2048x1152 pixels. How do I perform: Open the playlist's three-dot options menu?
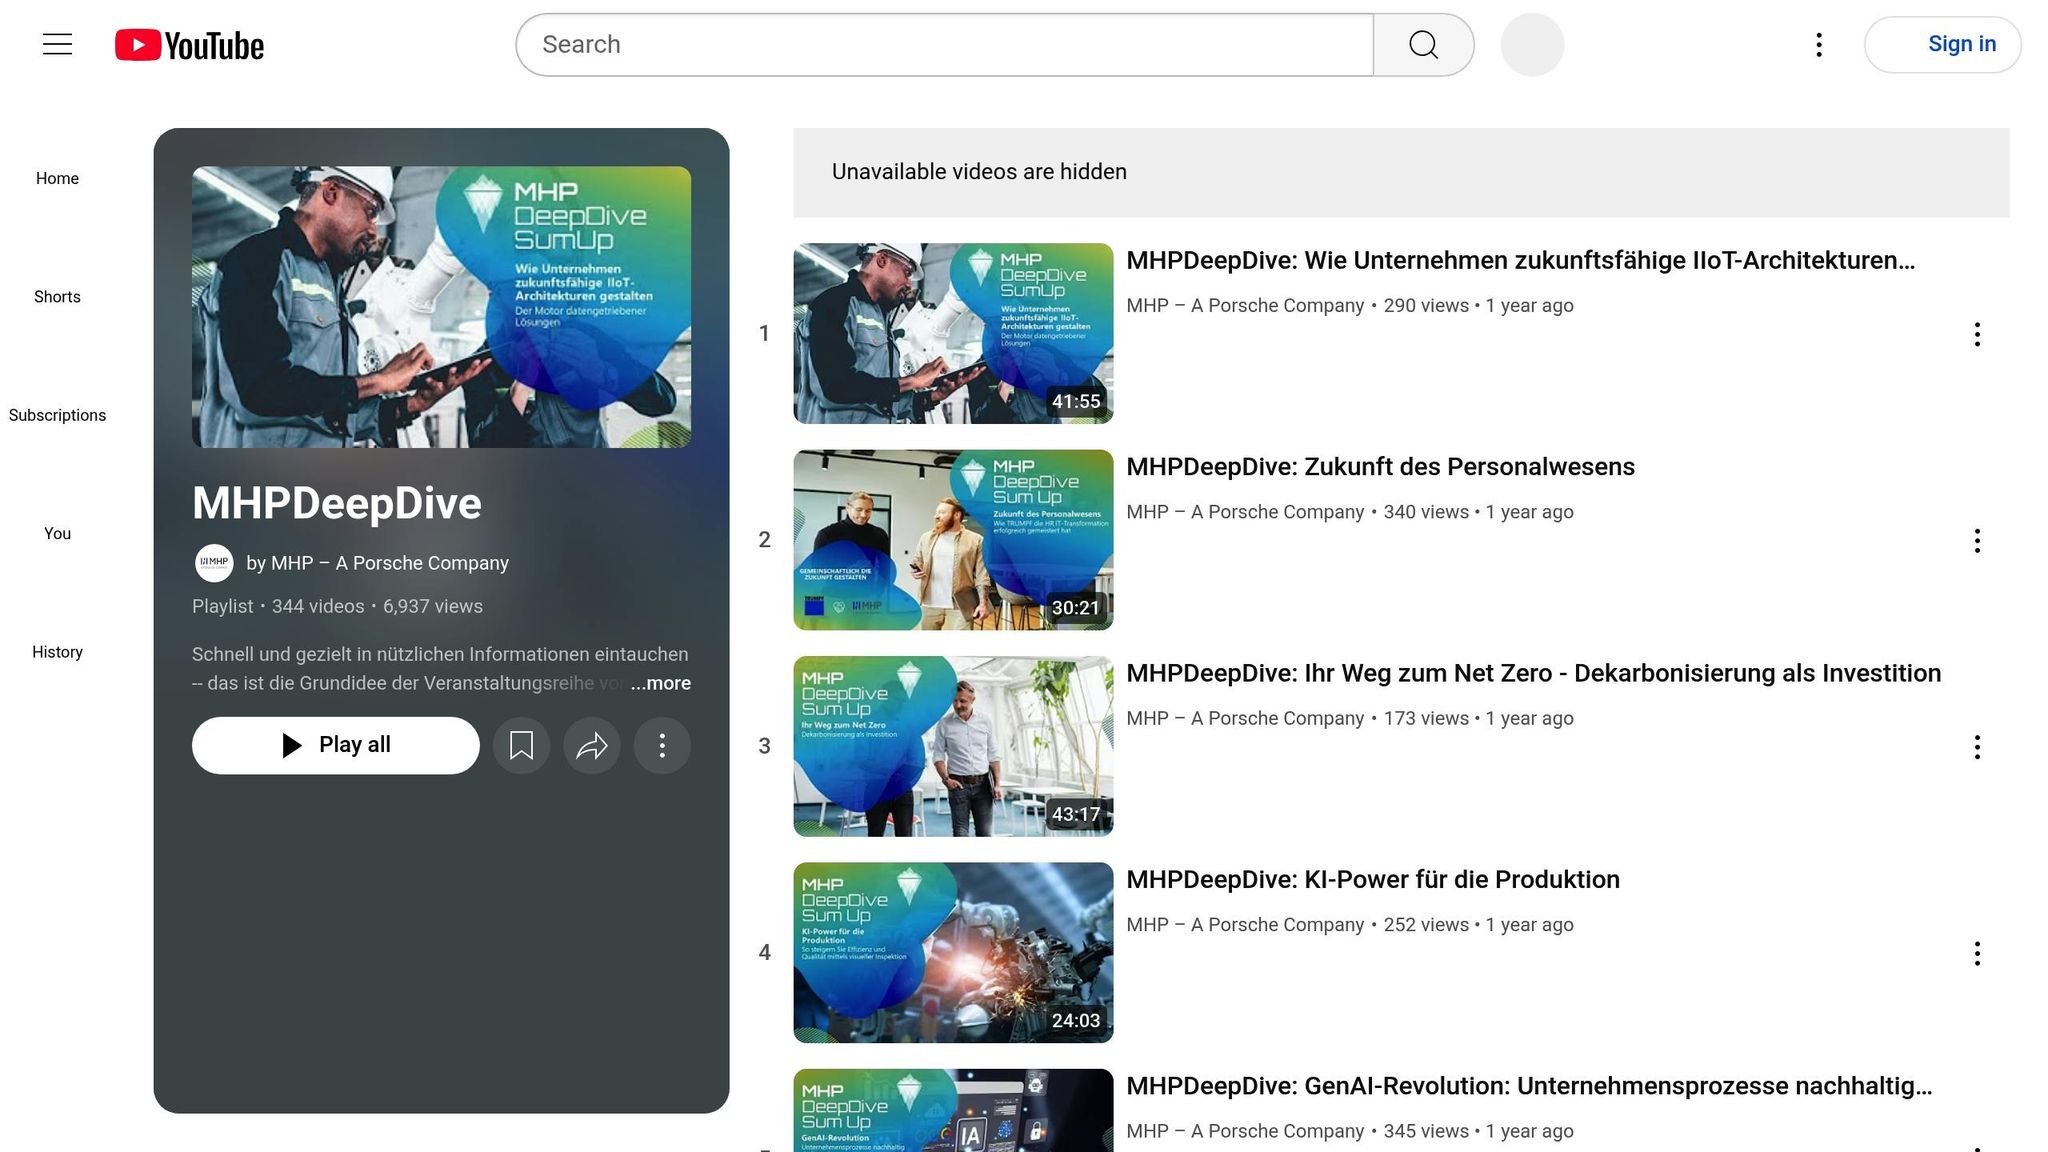coord(661,745)
